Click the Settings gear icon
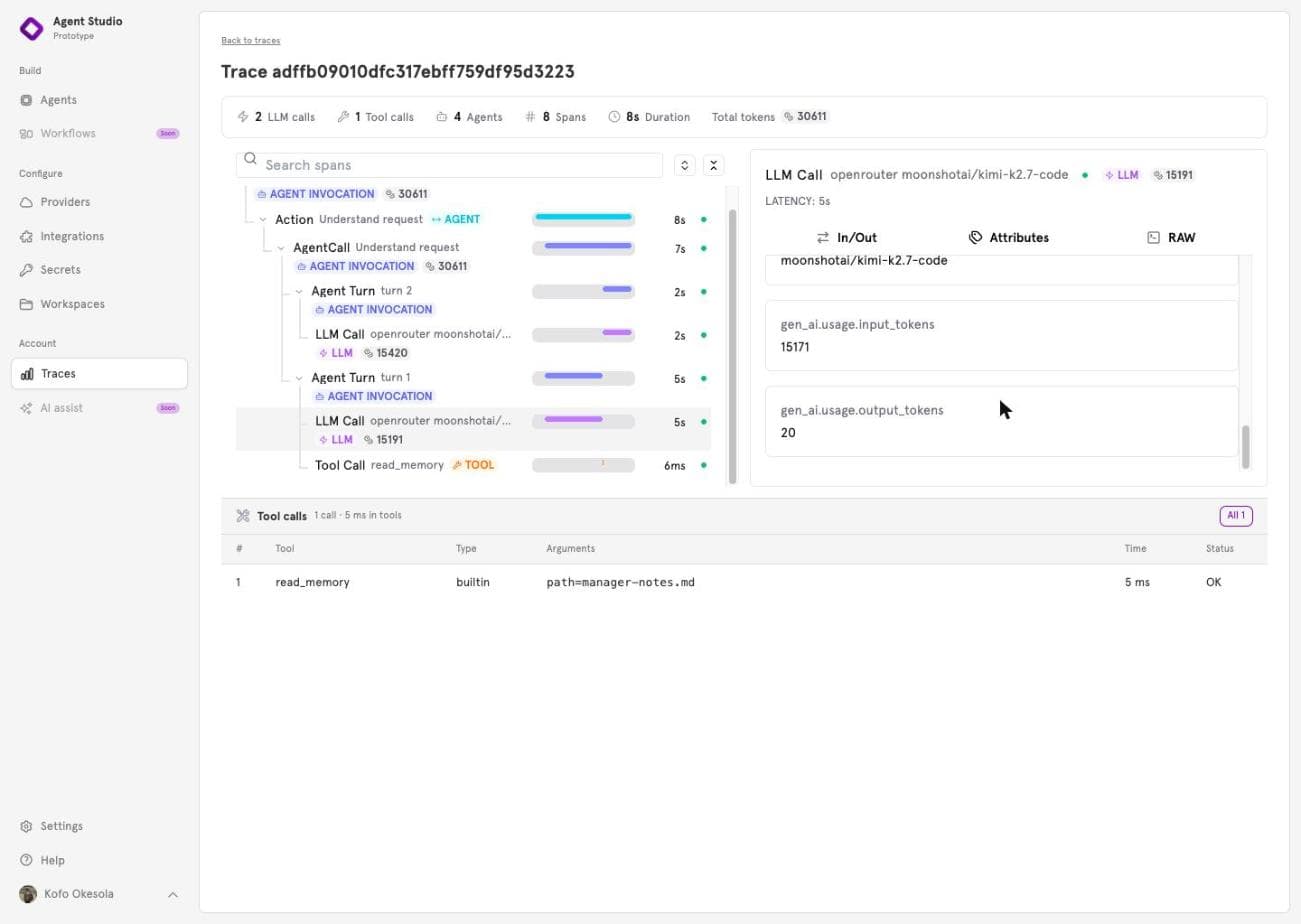This screenshot has width=1301, height=924. coord(26,826)
